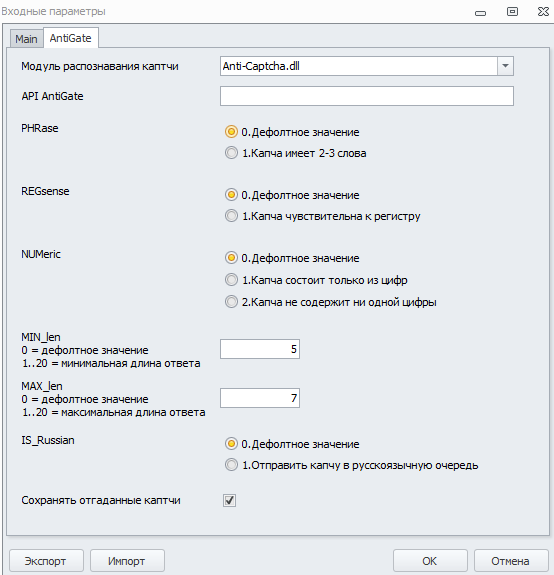This screenshot has width=554, height=575.
Task: Select NUMeric no-digits captcha option
Action: click(x=231, y=302)
